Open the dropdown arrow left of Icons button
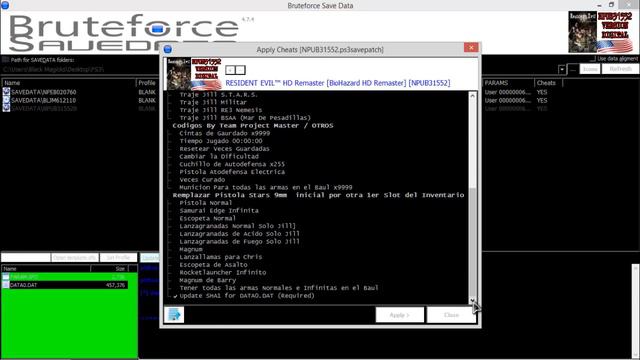 click(x=562, y=69)
